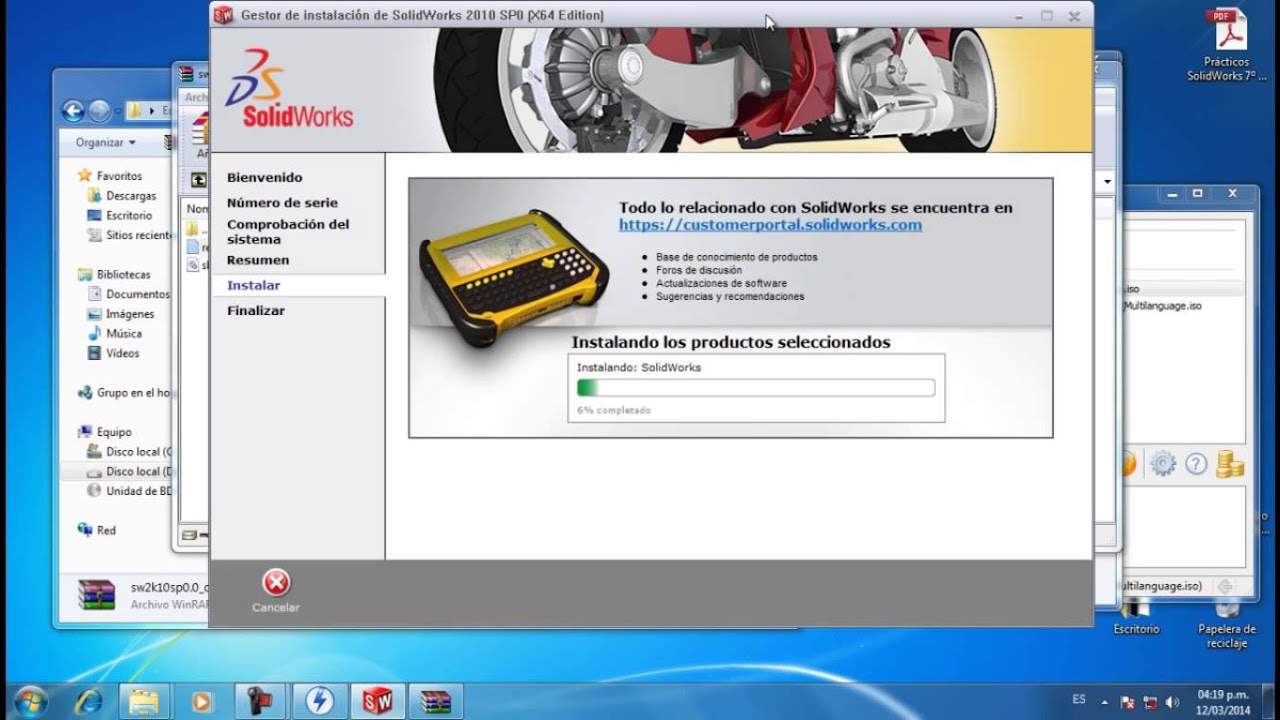This screenshot has height=720, width=1280.
Task: Select Bibliotecas in Explorer sidebar
Action: click(x=123, y=274)
